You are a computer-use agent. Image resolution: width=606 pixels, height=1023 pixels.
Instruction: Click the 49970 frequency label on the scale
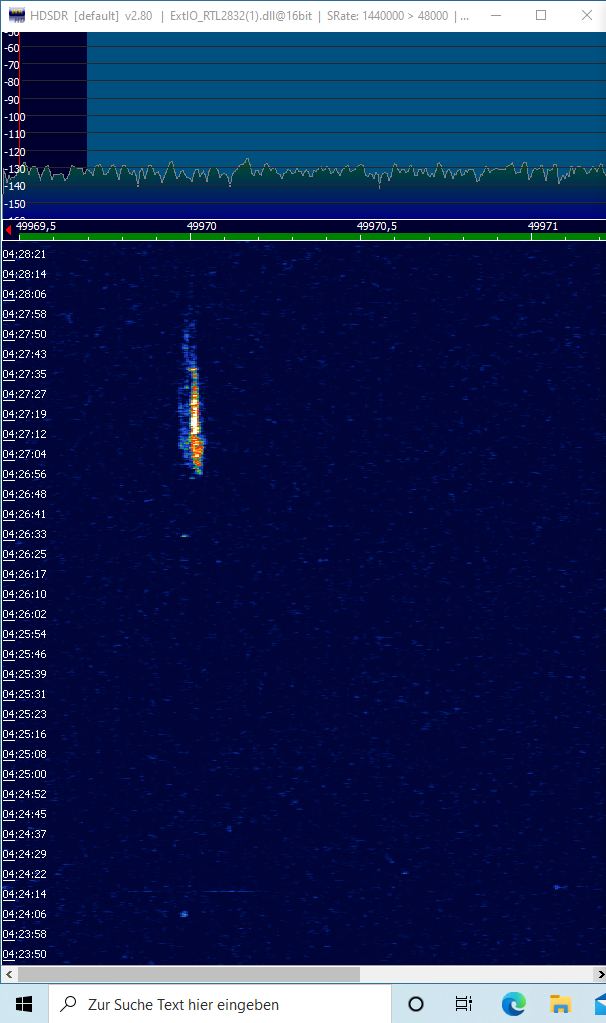(202, 226)
